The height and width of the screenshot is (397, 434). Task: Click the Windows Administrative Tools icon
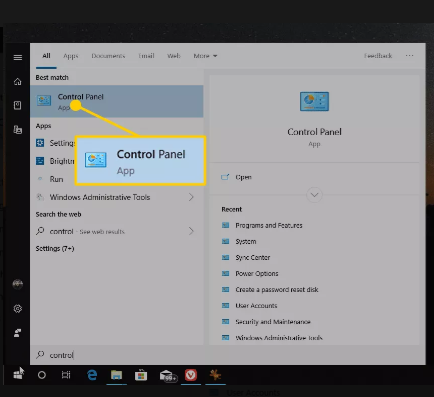tap(40, 197)
